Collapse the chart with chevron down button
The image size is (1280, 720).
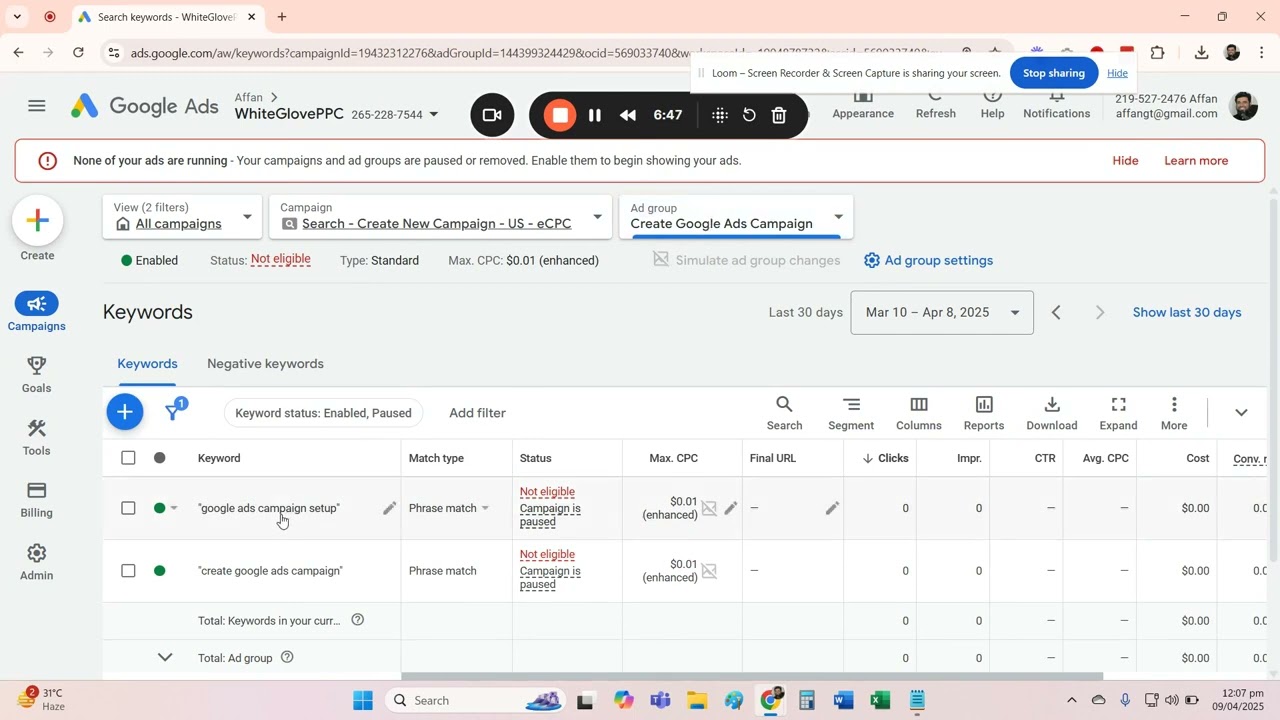(x=1241, y=413)
